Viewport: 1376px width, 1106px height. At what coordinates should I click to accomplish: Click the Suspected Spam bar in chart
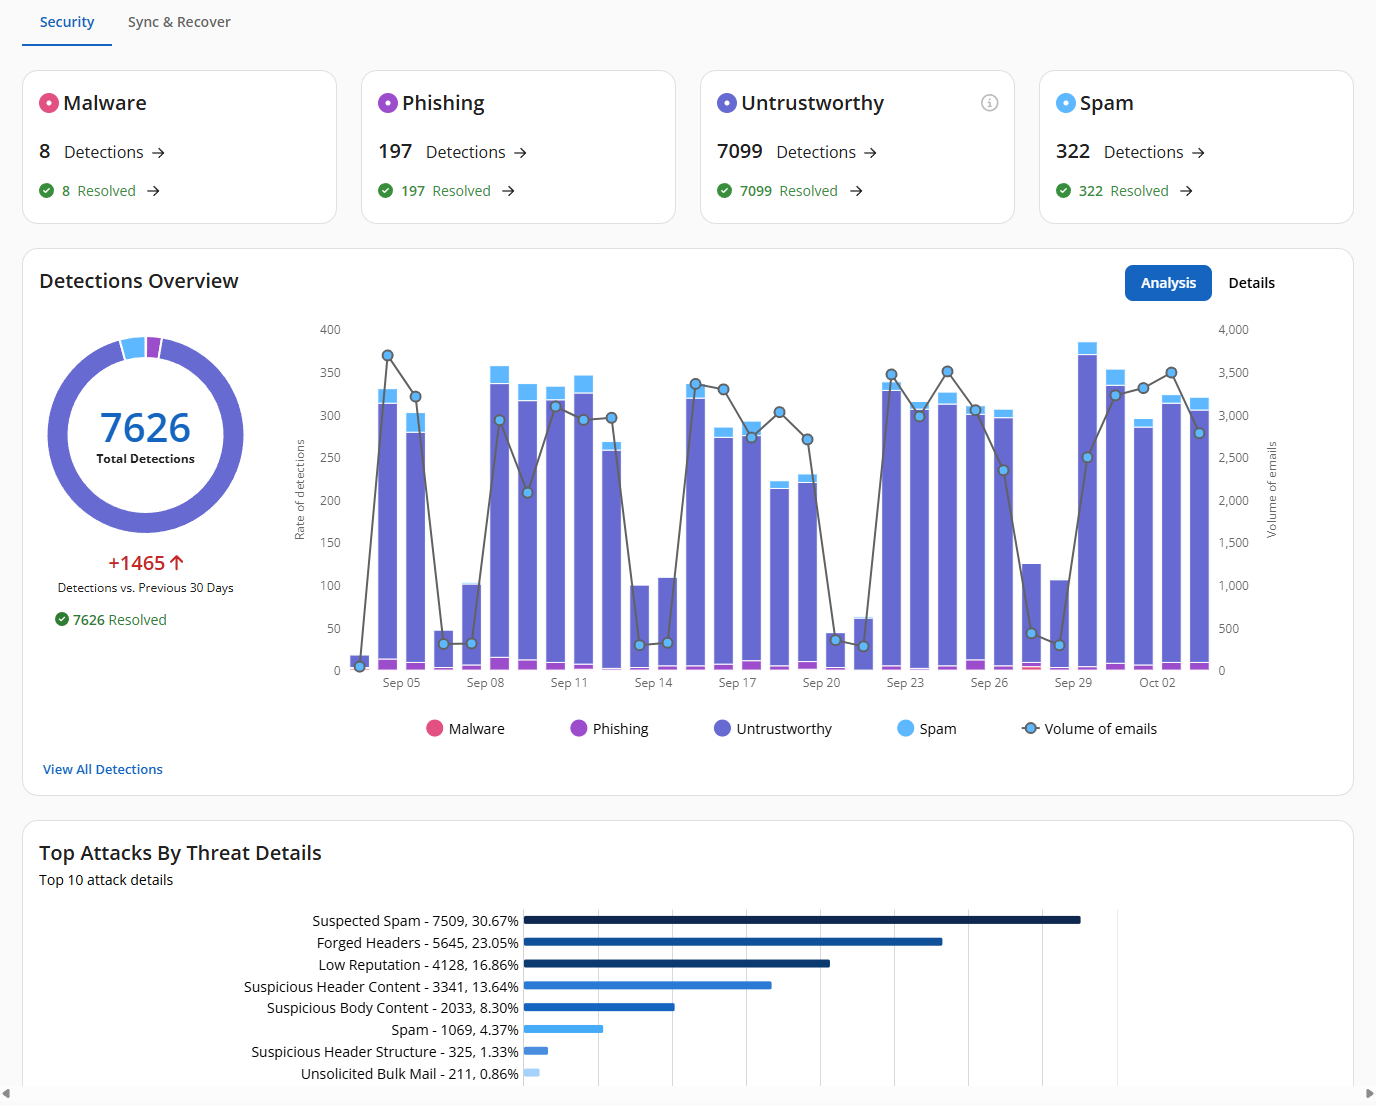tap(801, 920)
